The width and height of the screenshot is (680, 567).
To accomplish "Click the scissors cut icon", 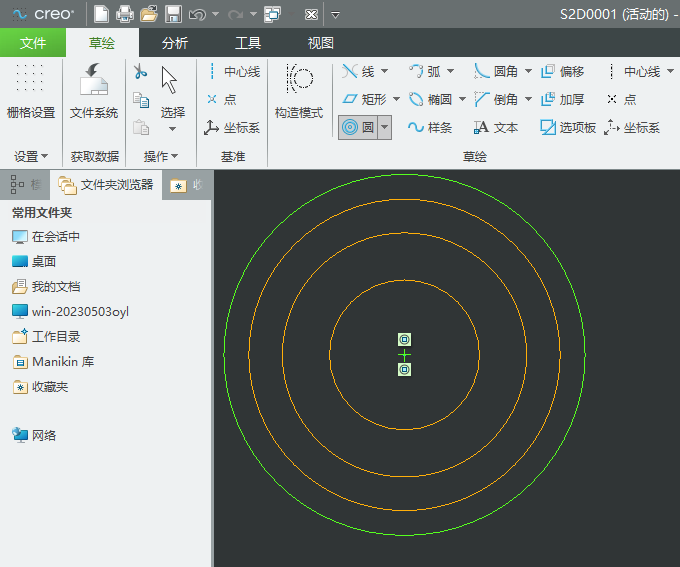I will [140, 72].
